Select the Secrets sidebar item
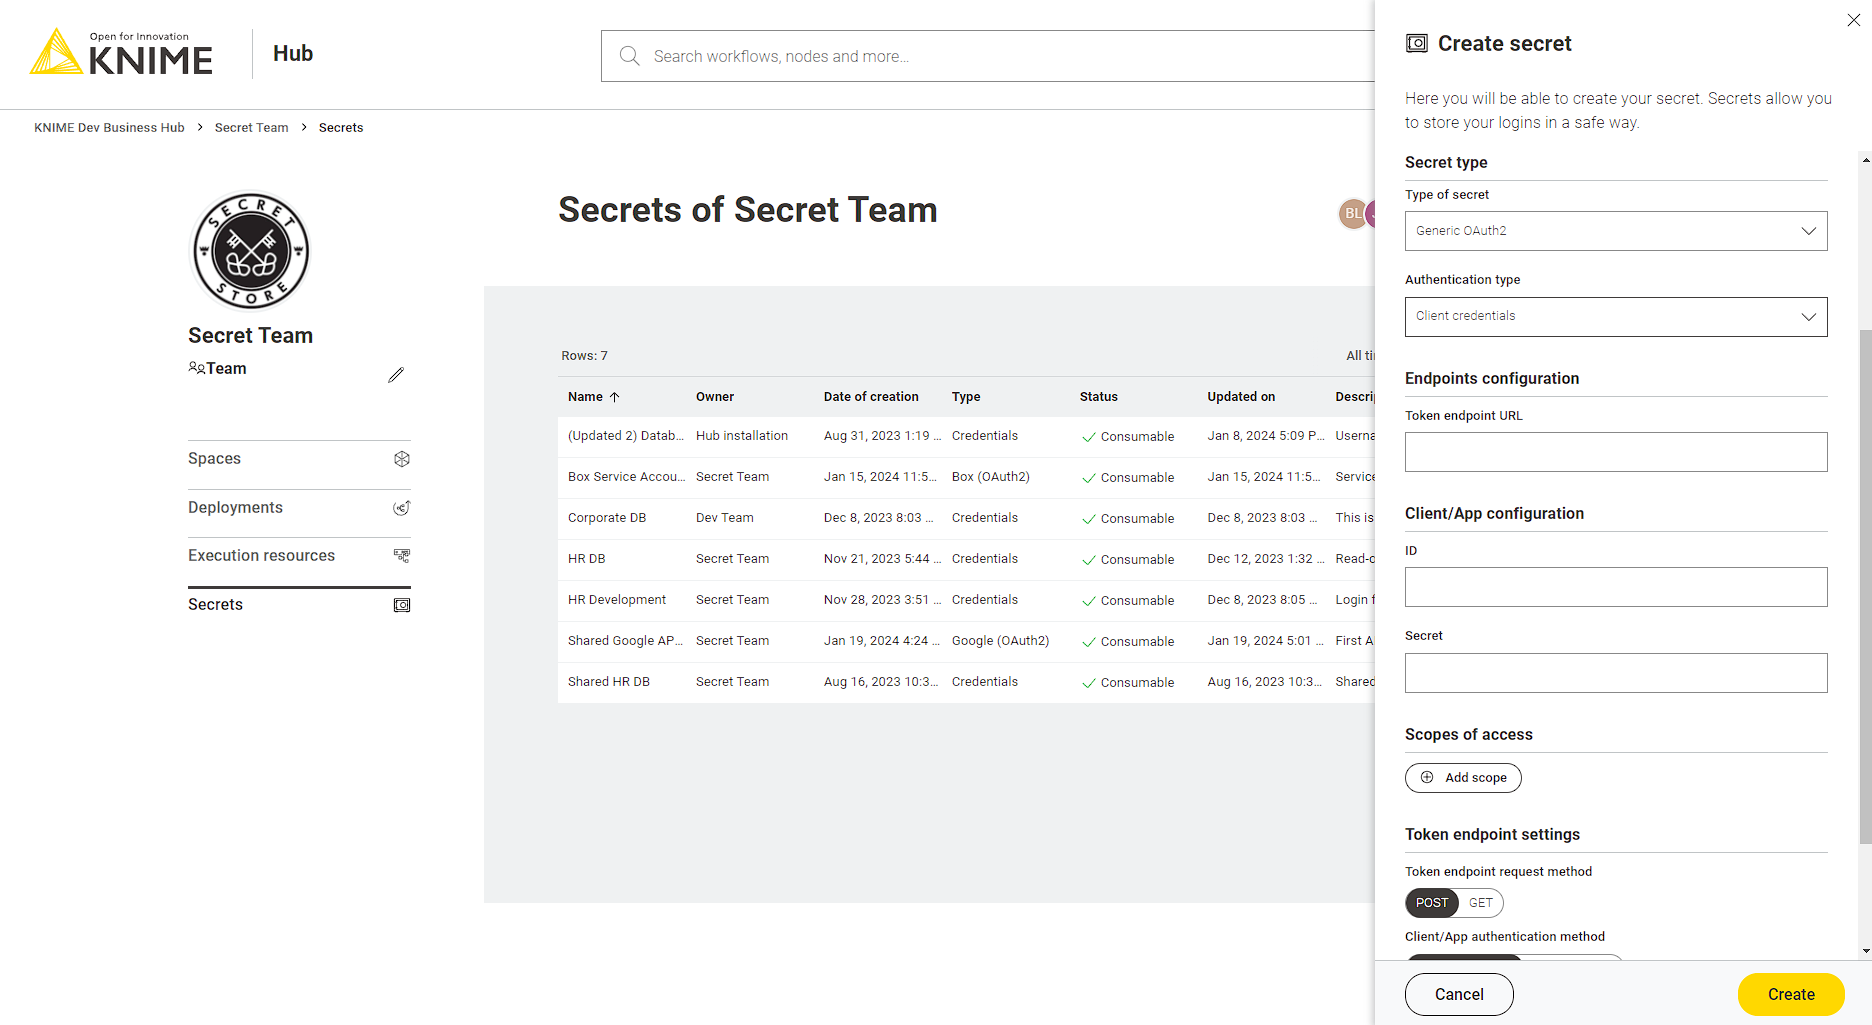 click(x=299, y=605)
